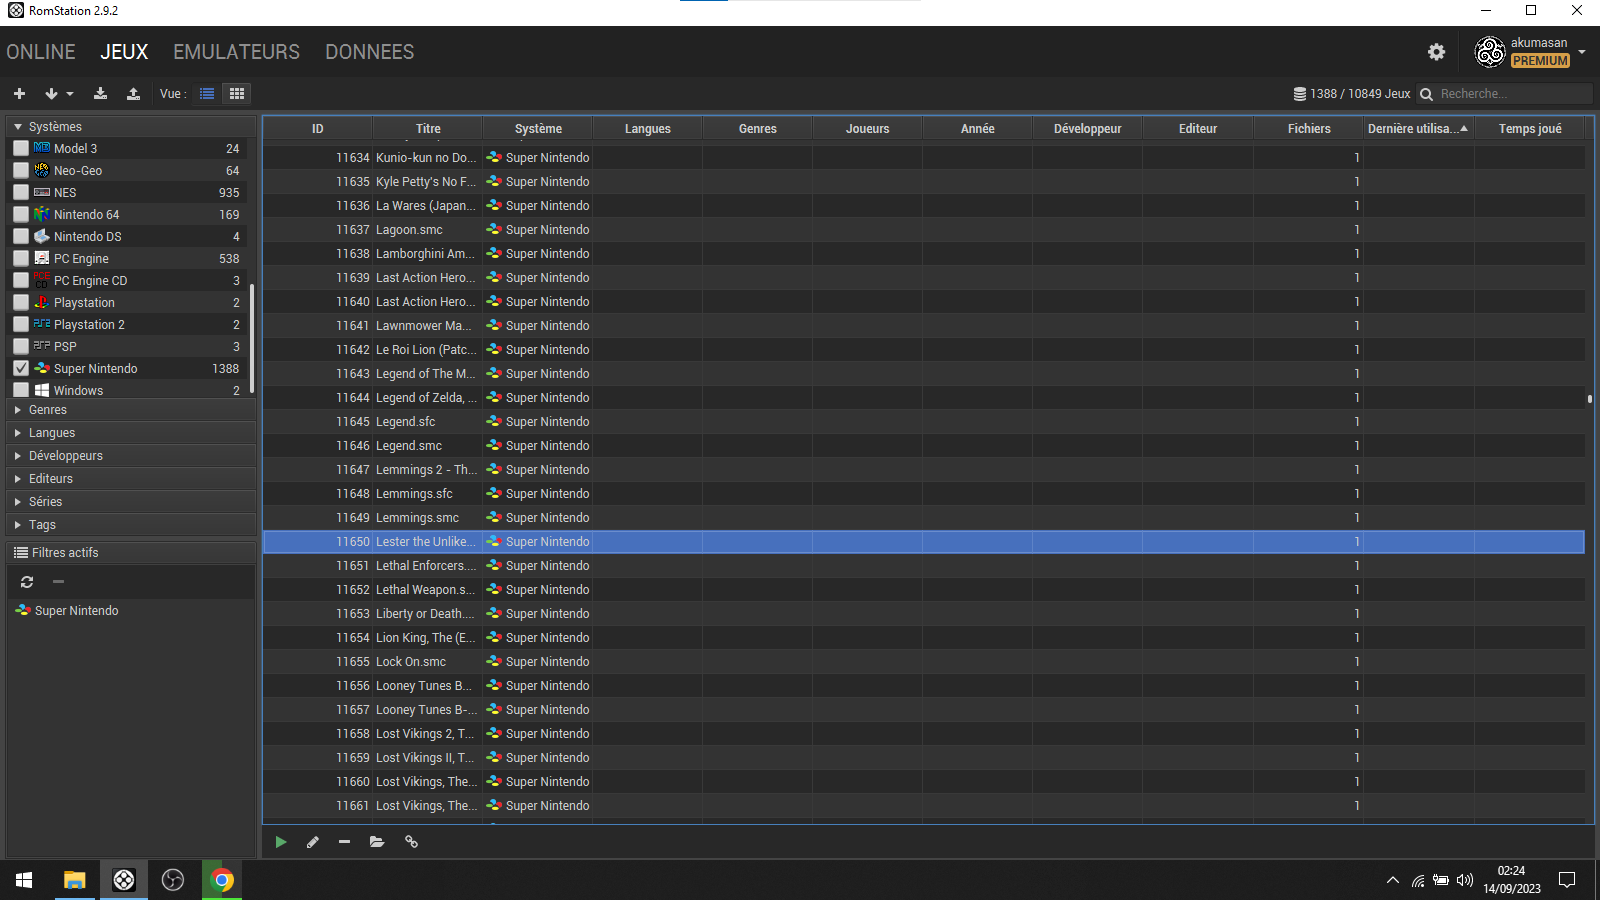The height and width of the screenshot is (900, 1600).
Task: Uncheck the Super Nintendo checkbox
Action: coord(21,368)
